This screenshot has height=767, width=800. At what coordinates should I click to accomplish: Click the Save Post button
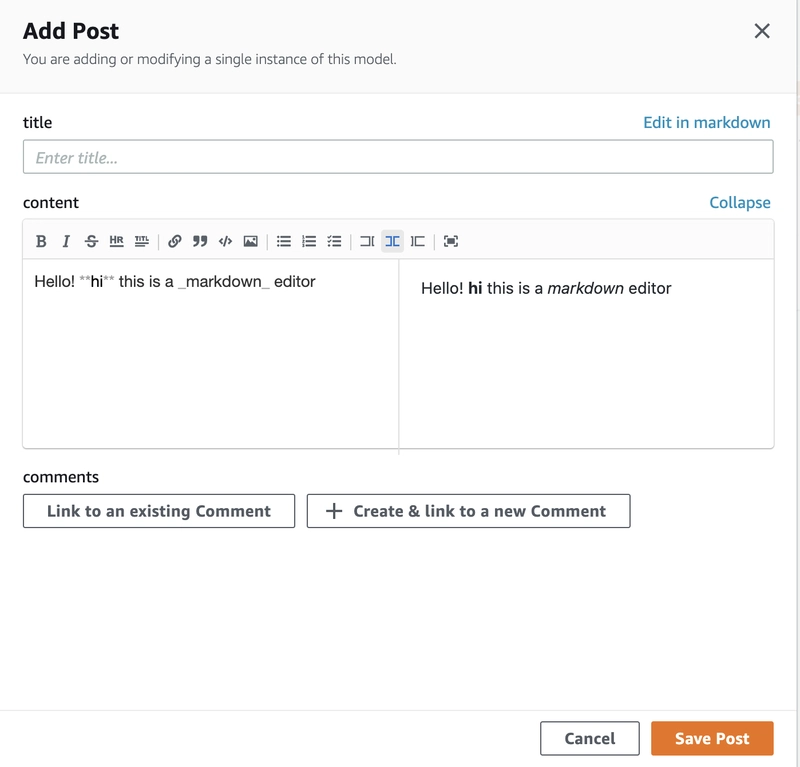click(712, 738)
